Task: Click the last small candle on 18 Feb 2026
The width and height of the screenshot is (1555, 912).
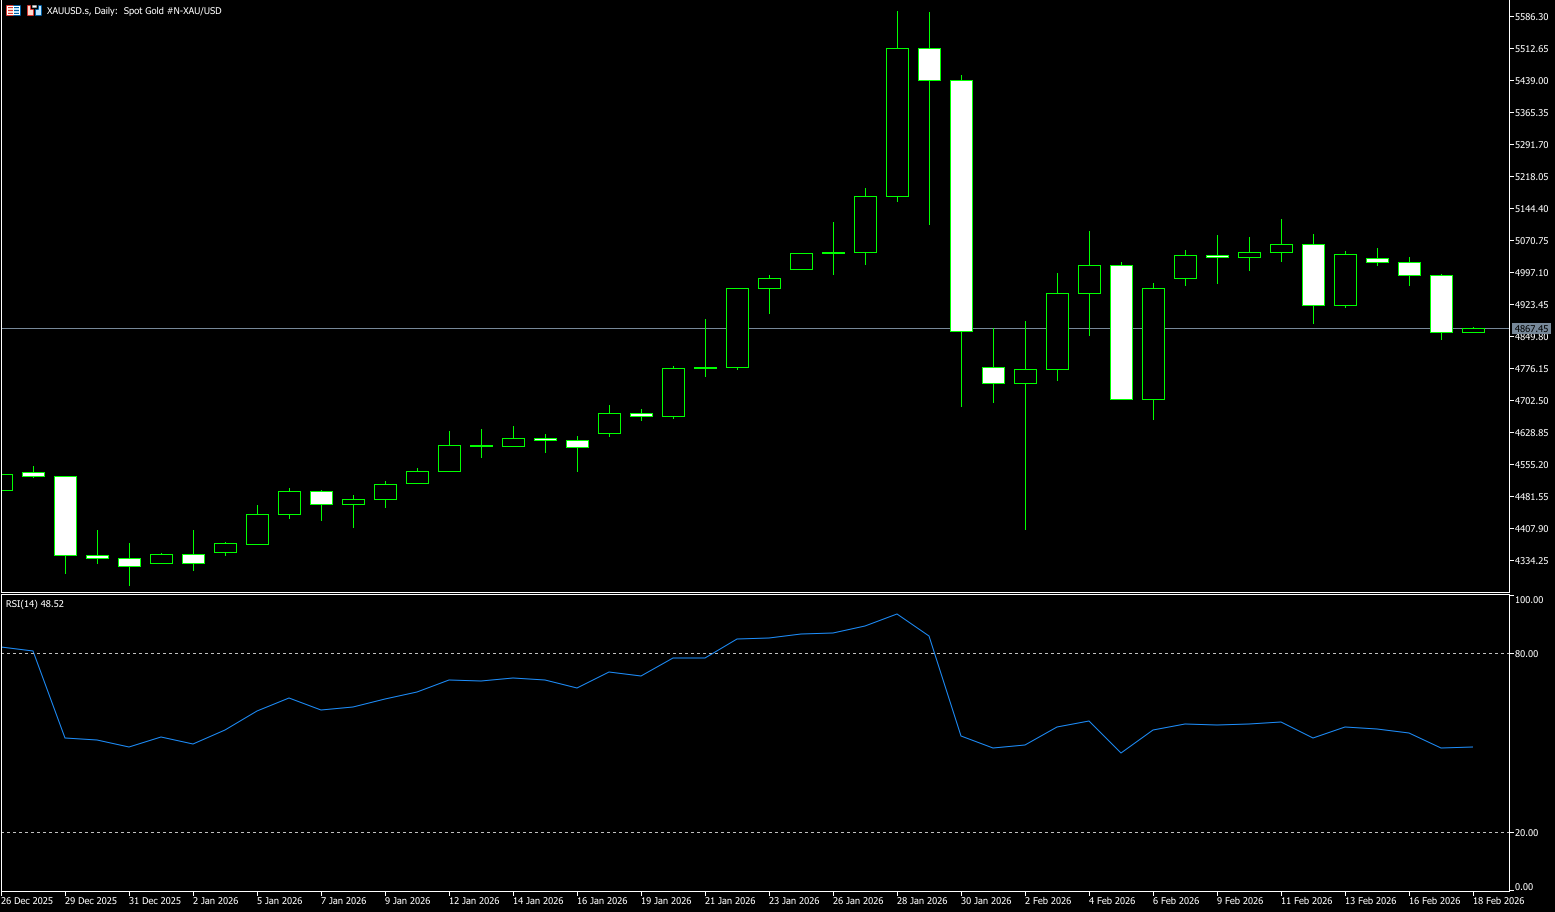Action: click(x=1473, y=330)
